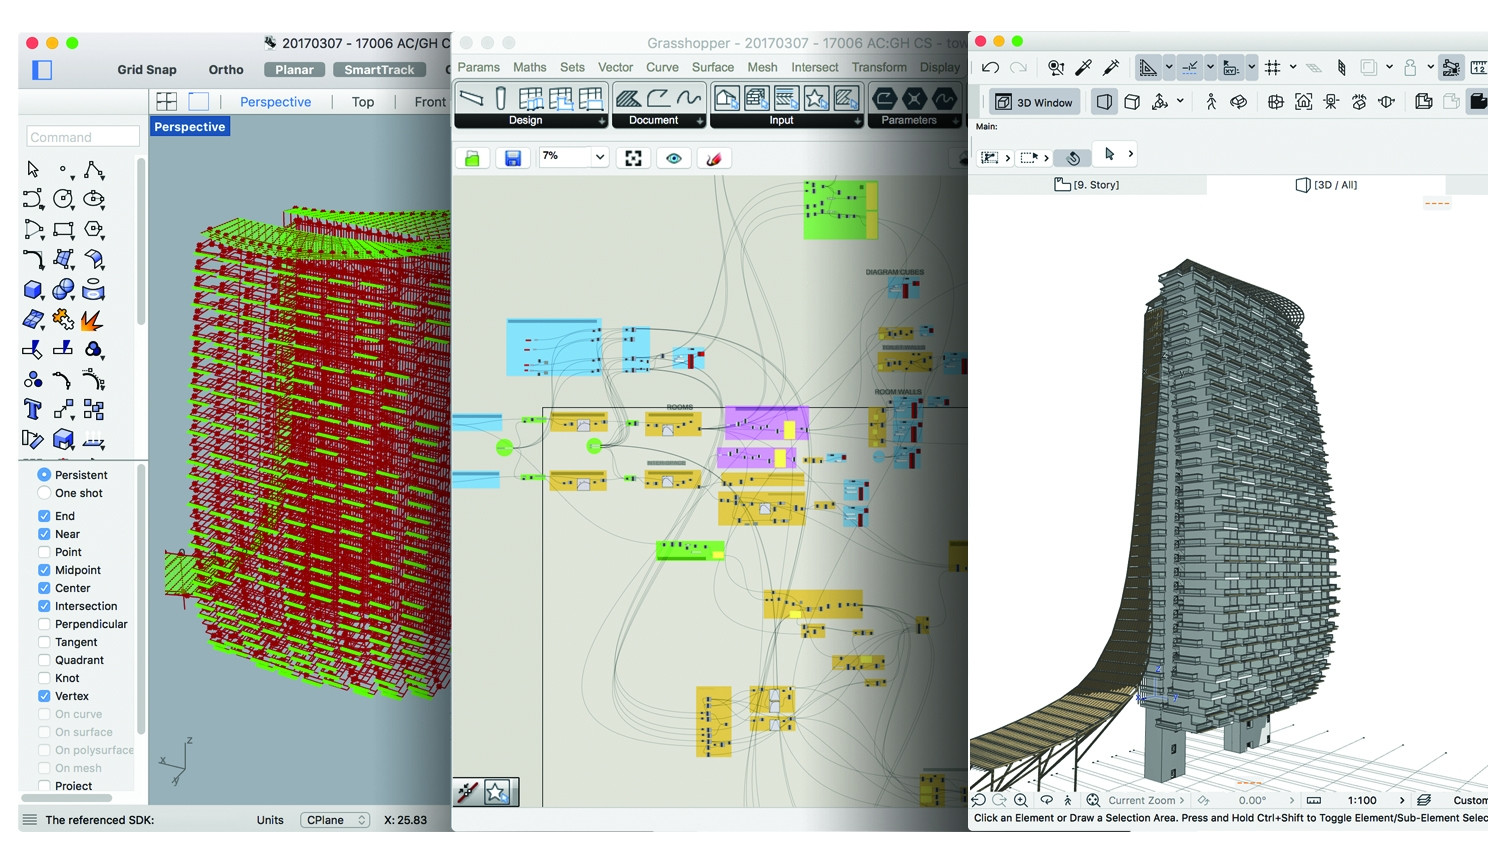Switch to the 9. Story tab
The width and height of the screenshot is (1488, 862).
click(1087, 185)
